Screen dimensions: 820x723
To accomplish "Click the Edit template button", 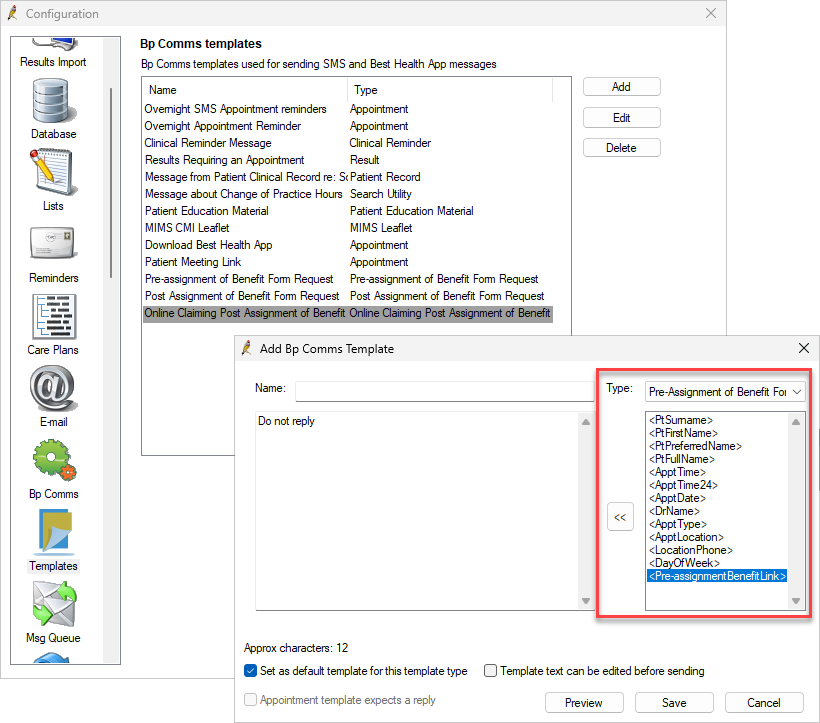I will point(621,118).
